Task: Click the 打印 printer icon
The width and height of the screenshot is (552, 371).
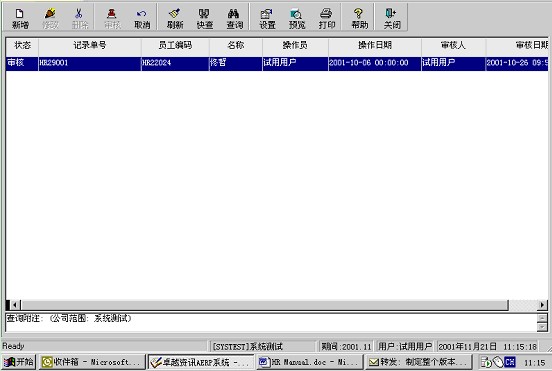Action: (326, 18)
